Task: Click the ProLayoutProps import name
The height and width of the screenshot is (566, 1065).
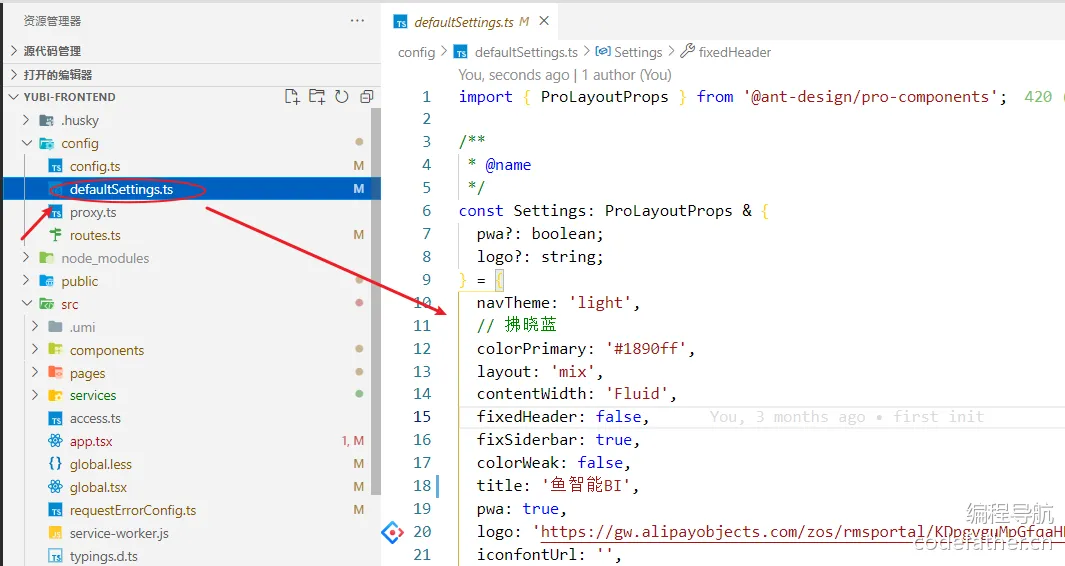Action: tap(604, 97)
